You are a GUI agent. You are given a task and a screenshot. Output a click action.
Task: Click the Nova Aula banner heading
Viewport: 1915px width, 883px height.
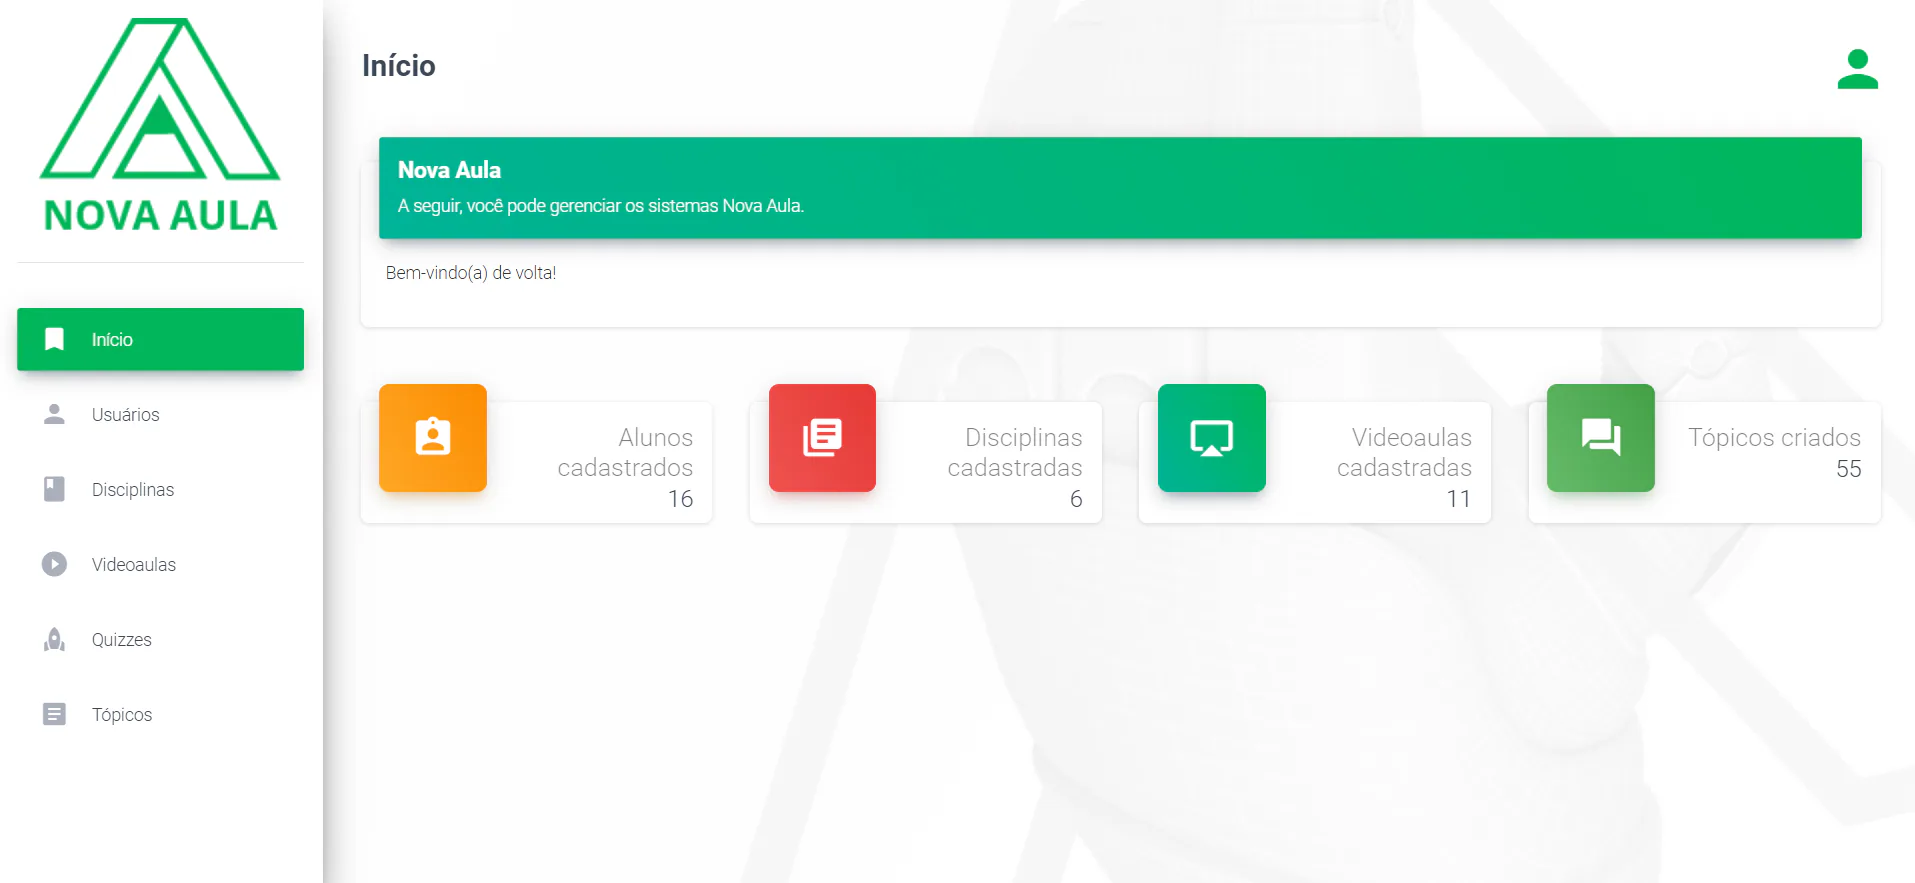[449, 170]
